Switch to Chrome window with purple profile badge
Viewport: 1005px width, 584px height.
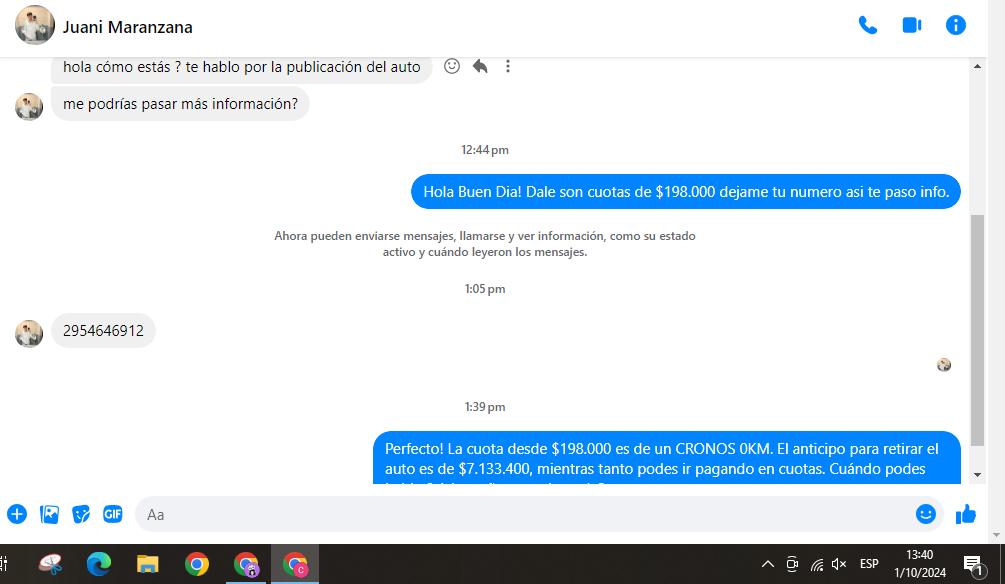point(245,564)
